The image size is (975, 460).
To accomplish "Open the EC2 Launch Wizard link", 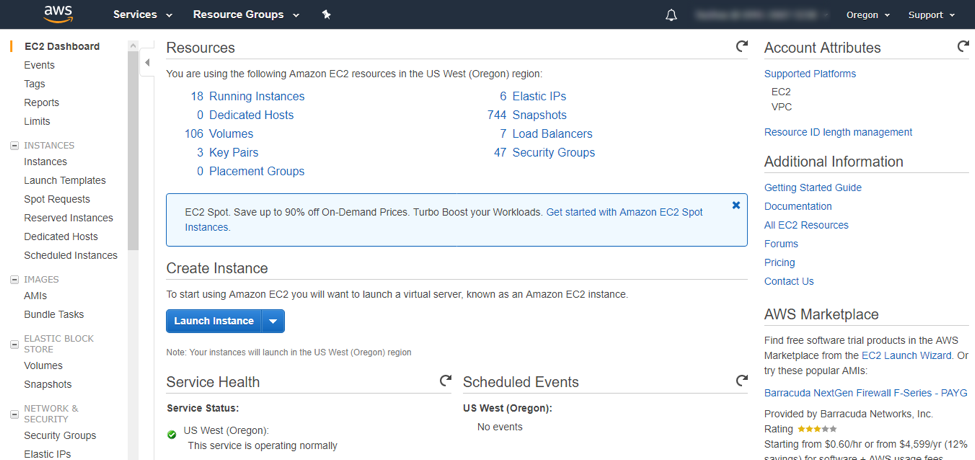I will (906, 356).
